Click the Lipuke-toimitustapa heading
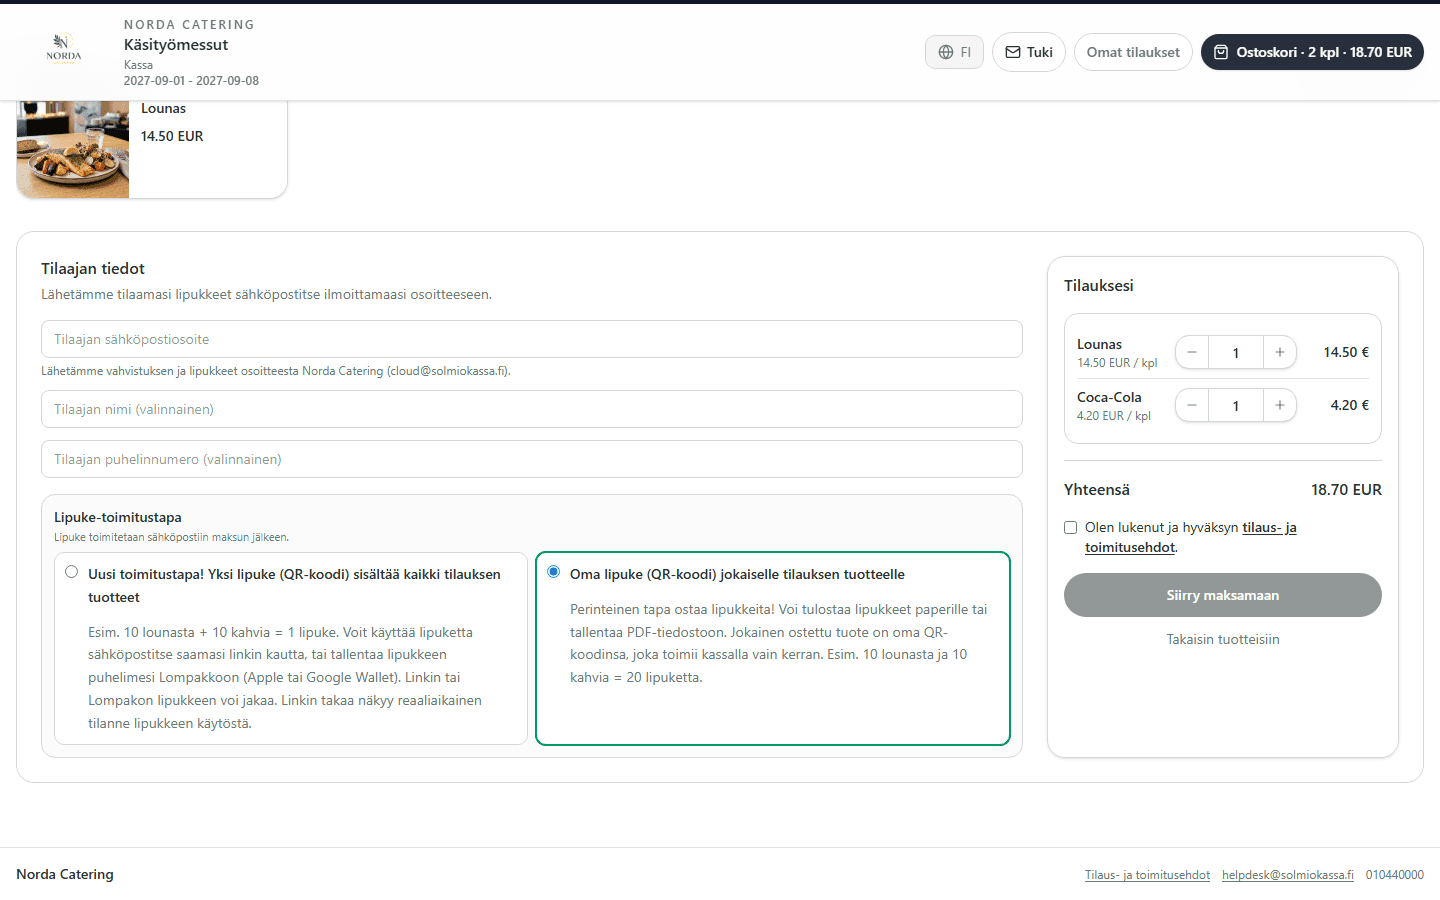This screenshot has width=1440, height=900. (x=118, y=517)
